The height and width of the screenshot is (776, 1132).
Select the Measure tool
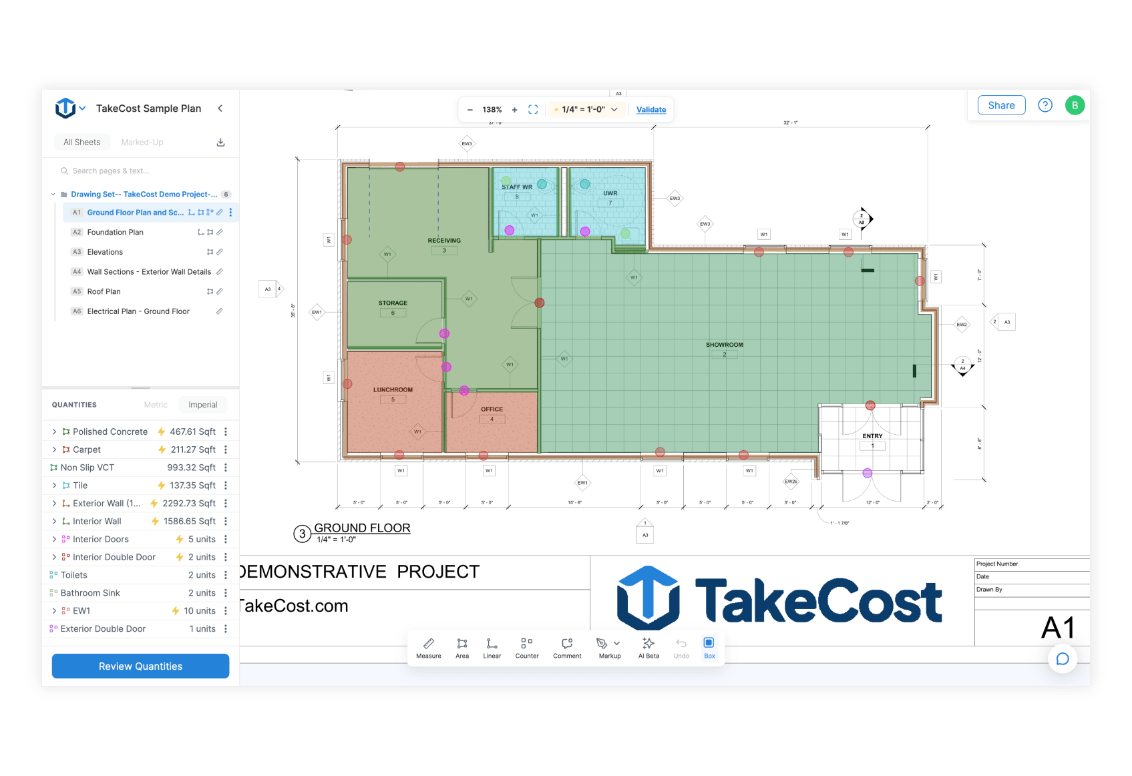428,648
